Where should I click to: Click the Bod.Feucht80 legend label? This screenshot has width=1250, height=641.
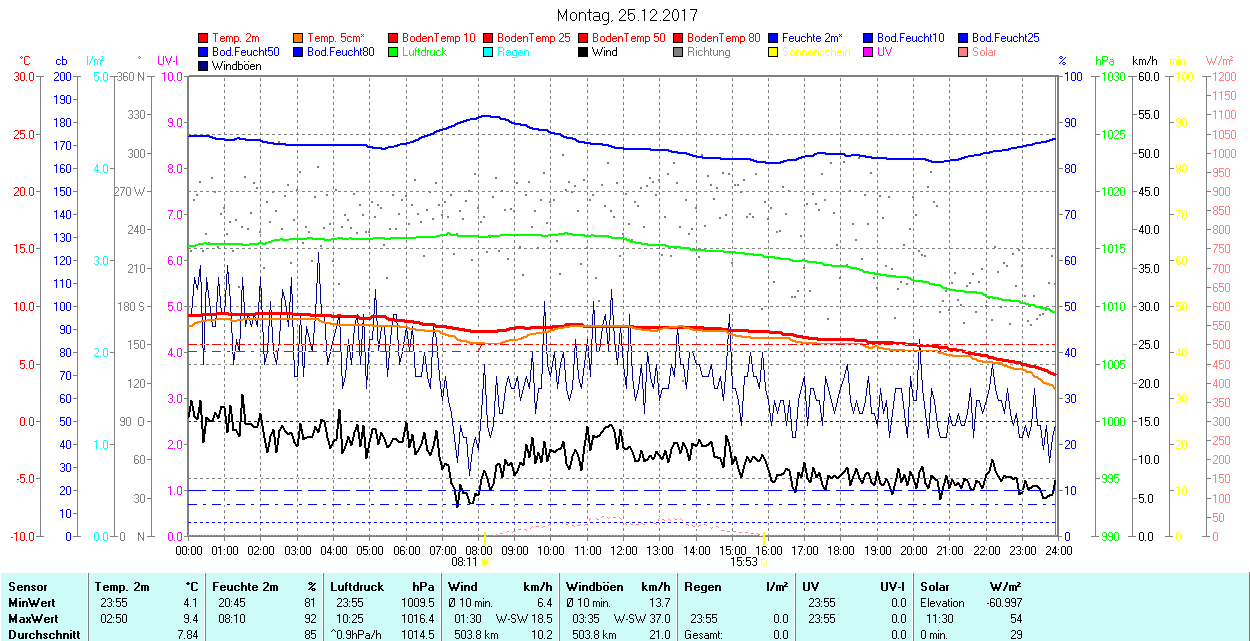(x=340, y=52)
